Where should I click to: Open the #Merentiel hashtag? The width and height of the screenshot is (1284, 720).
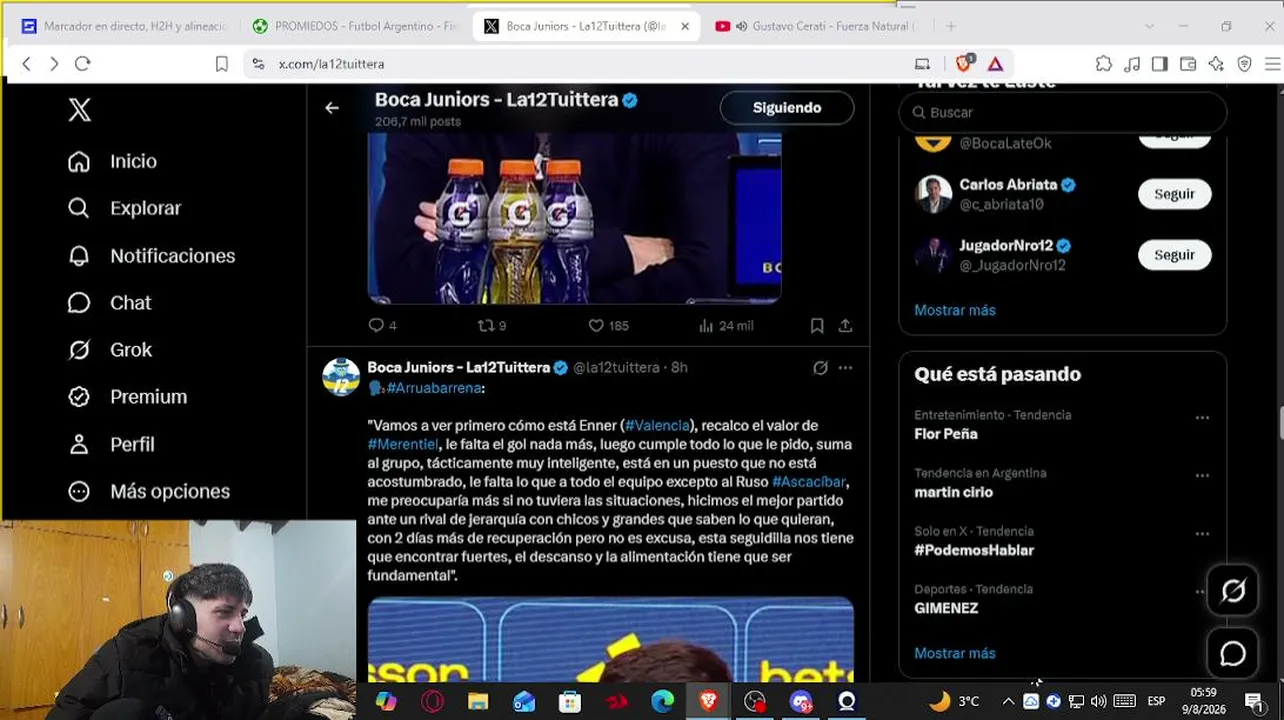[x=403, y=444]
